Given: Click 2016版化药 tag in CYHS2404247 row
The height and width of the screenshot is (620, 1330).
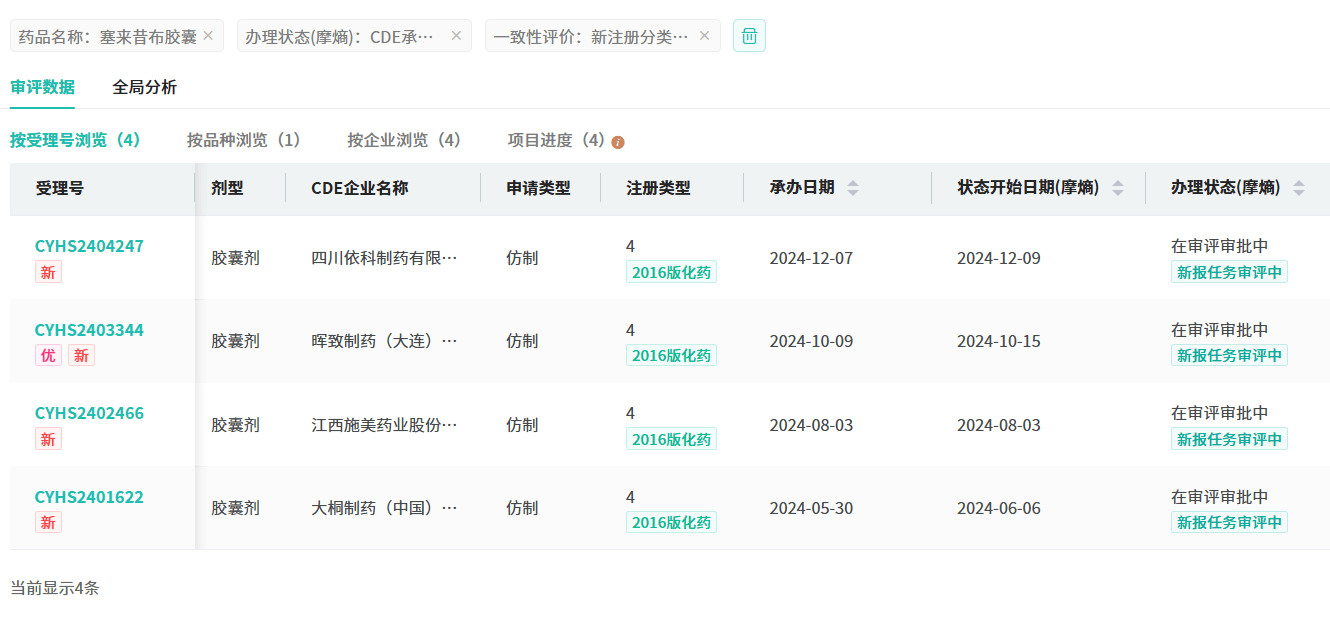Looking at the screenshot, I should tap(671, 272).
